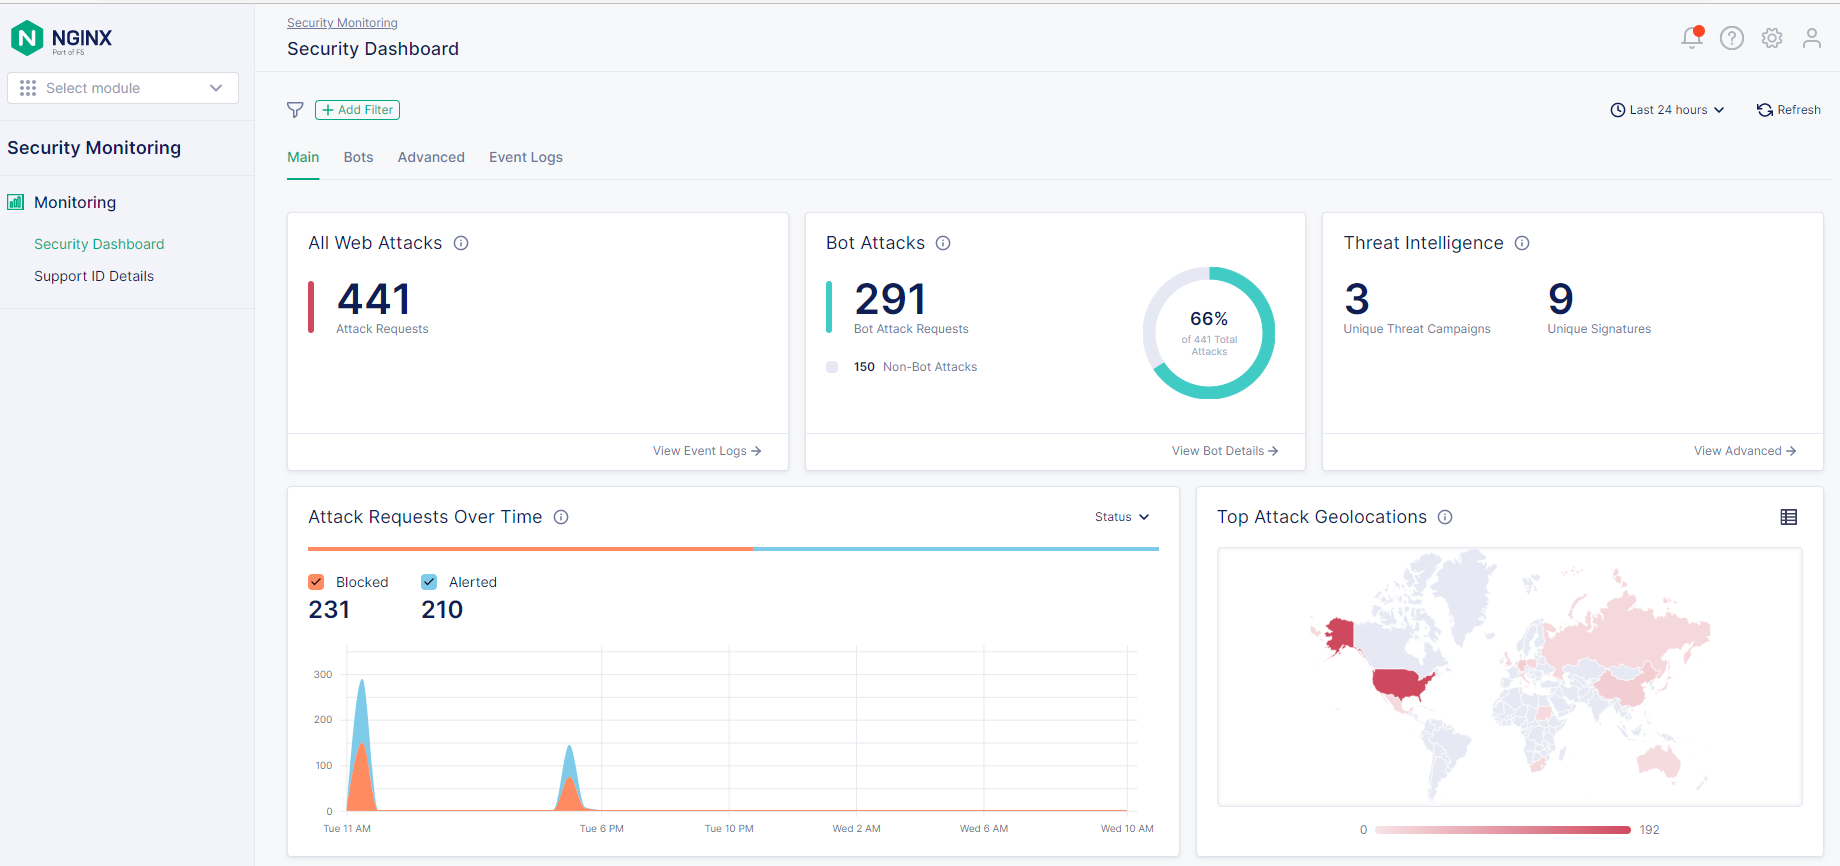
Task: Open the Status dropdown on chart
Action: 1121,517
